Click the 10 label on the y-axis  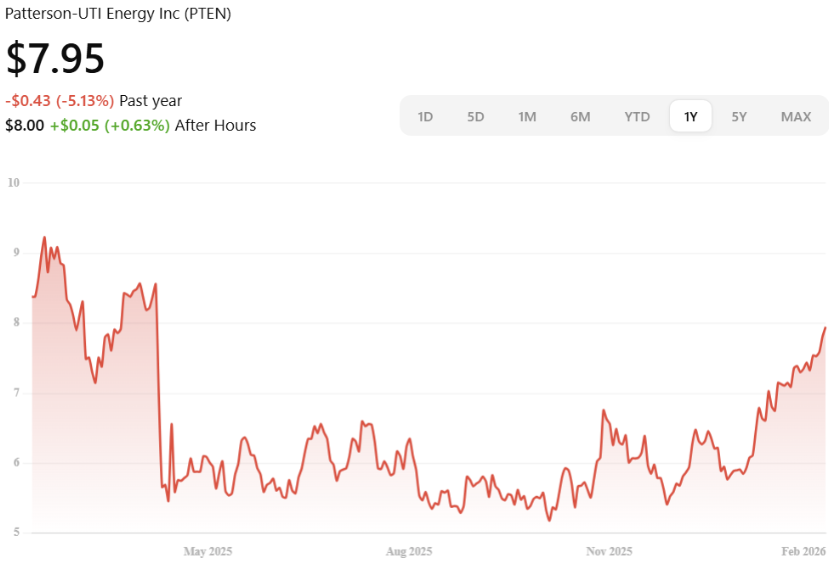[x=14, y=183]
